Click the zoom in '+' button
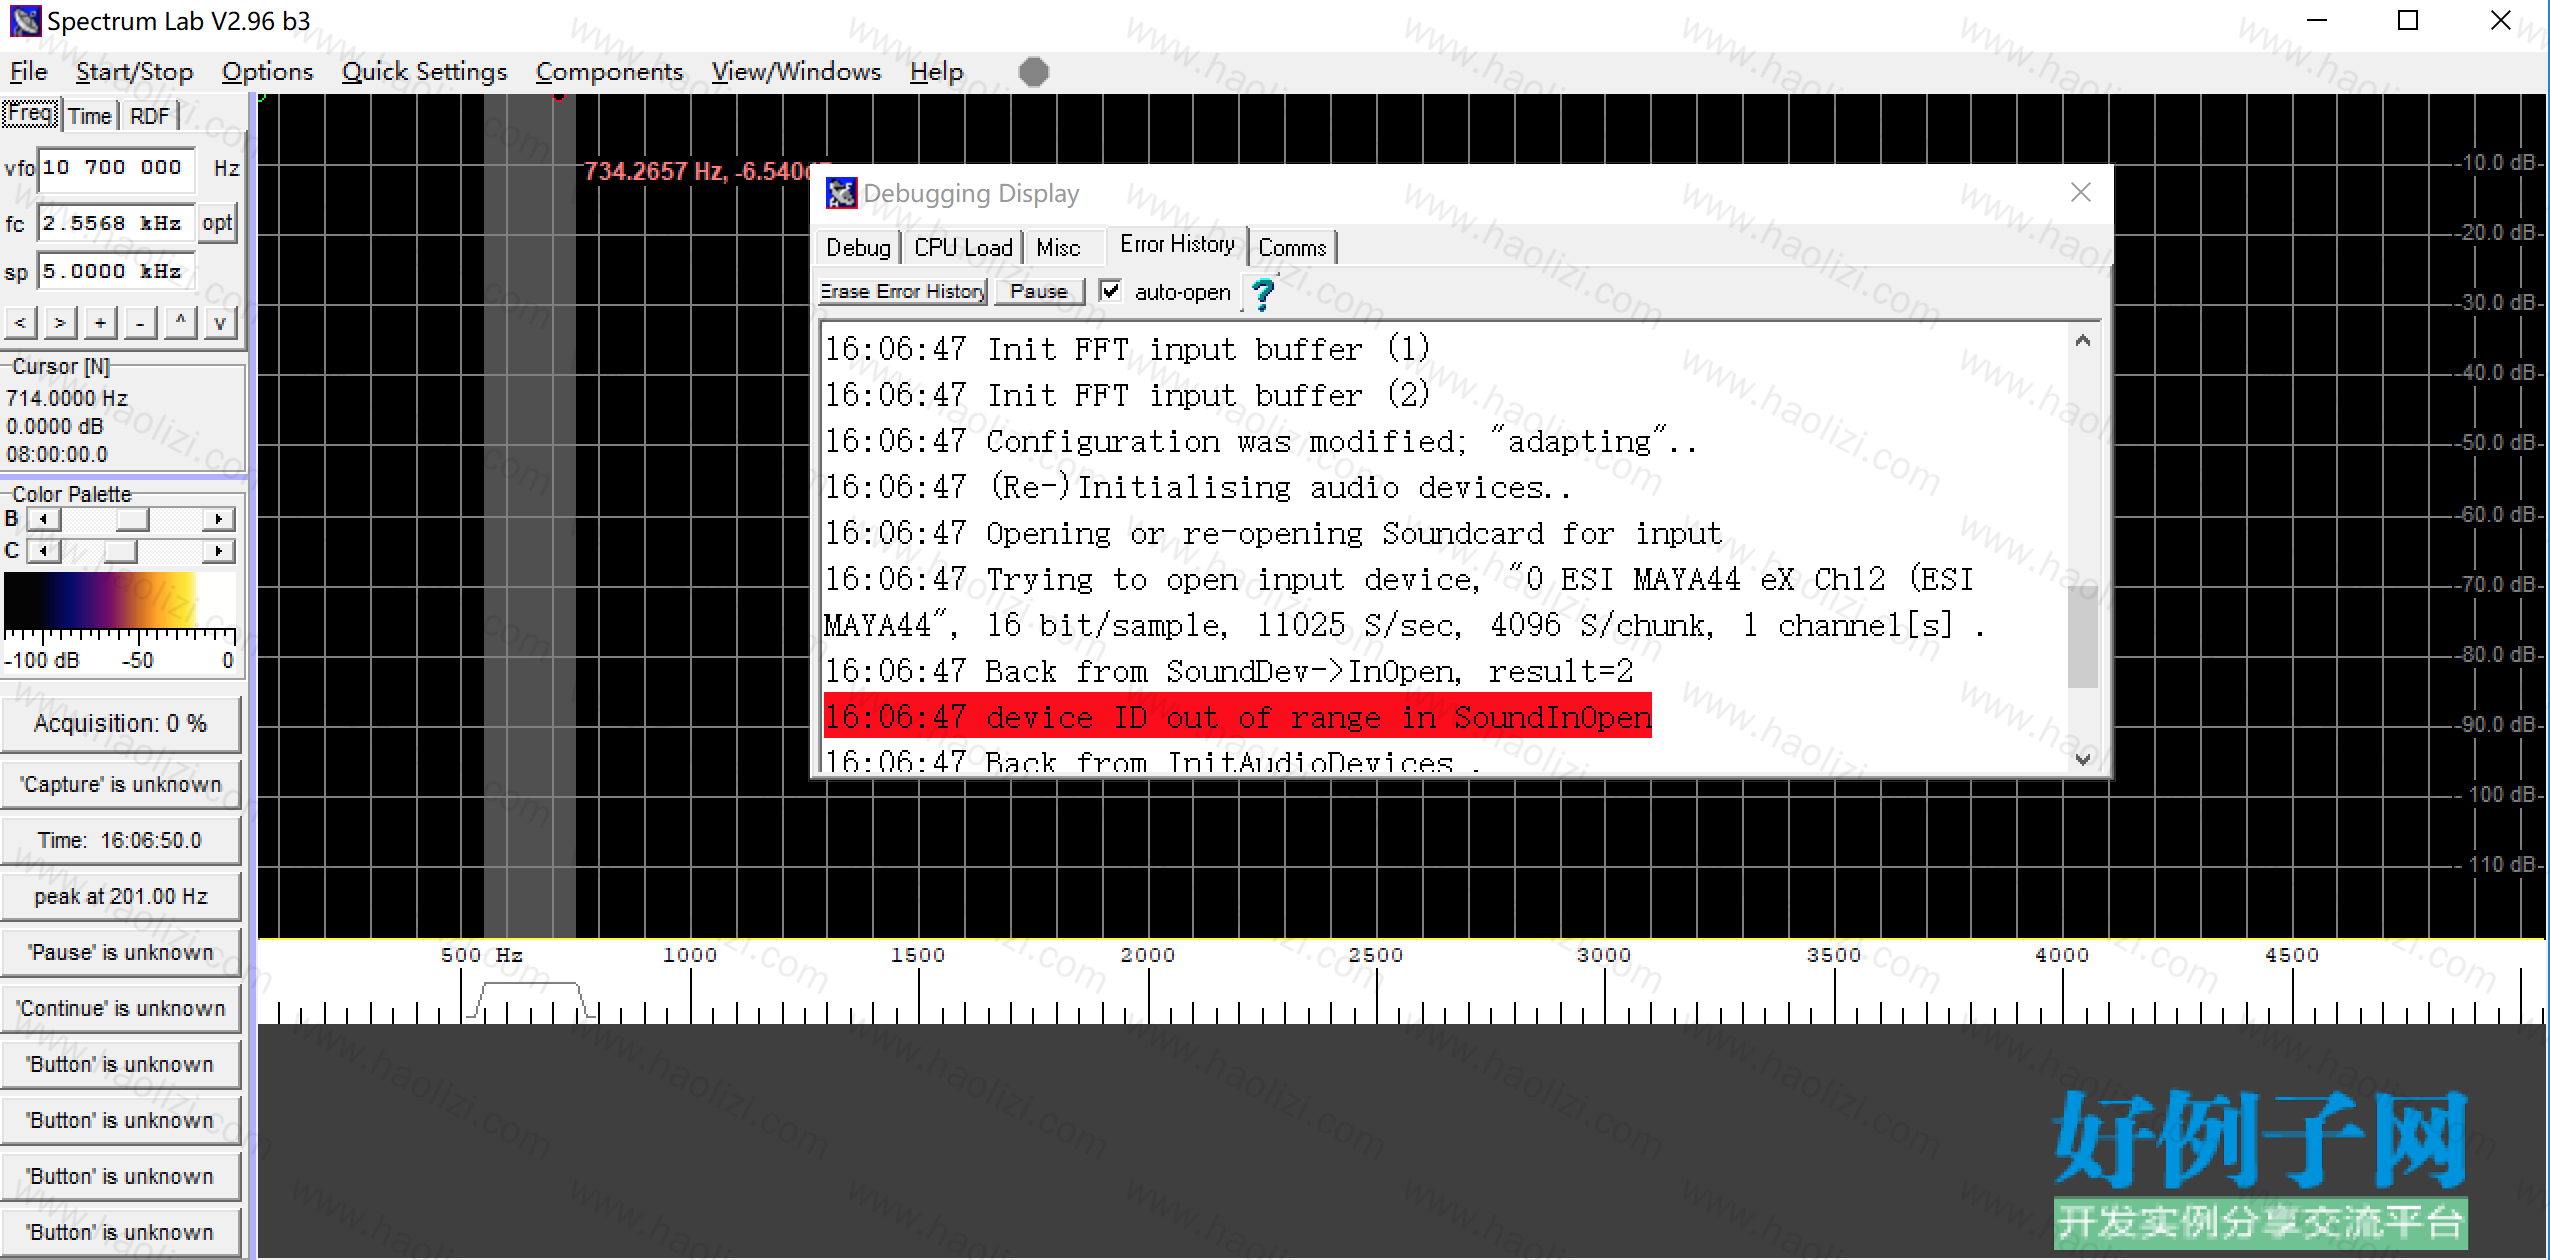The height and width of the screenshot is (1260, 2550). click(100, 322)
